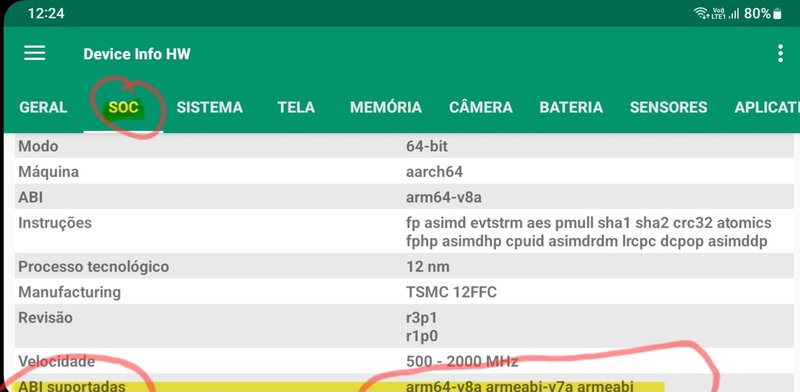Tap the 12:24 clock in status bar

pos(46,14)
